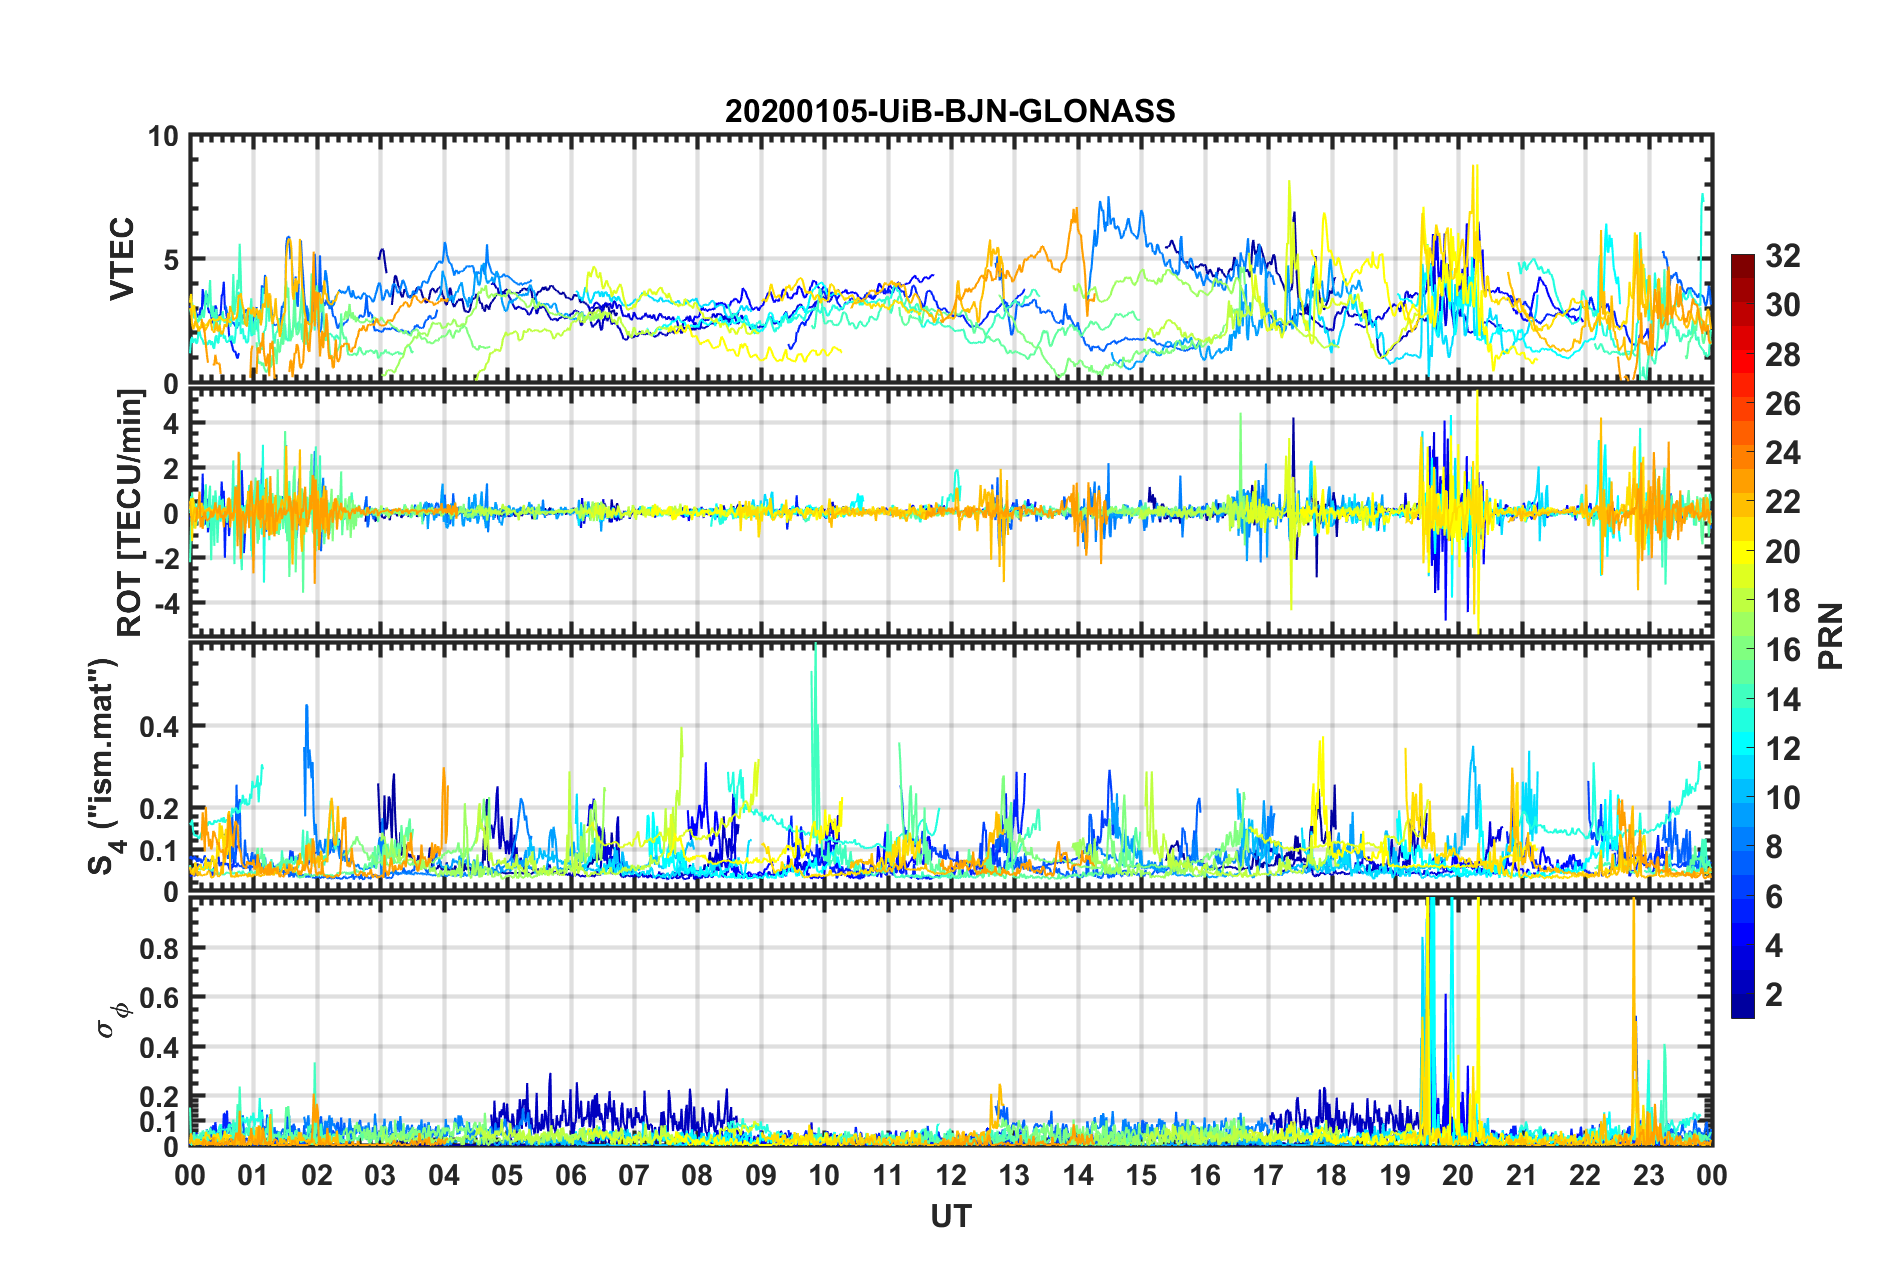
Task: Click x-axis tick label 19
Action: pos(1395,1175)
